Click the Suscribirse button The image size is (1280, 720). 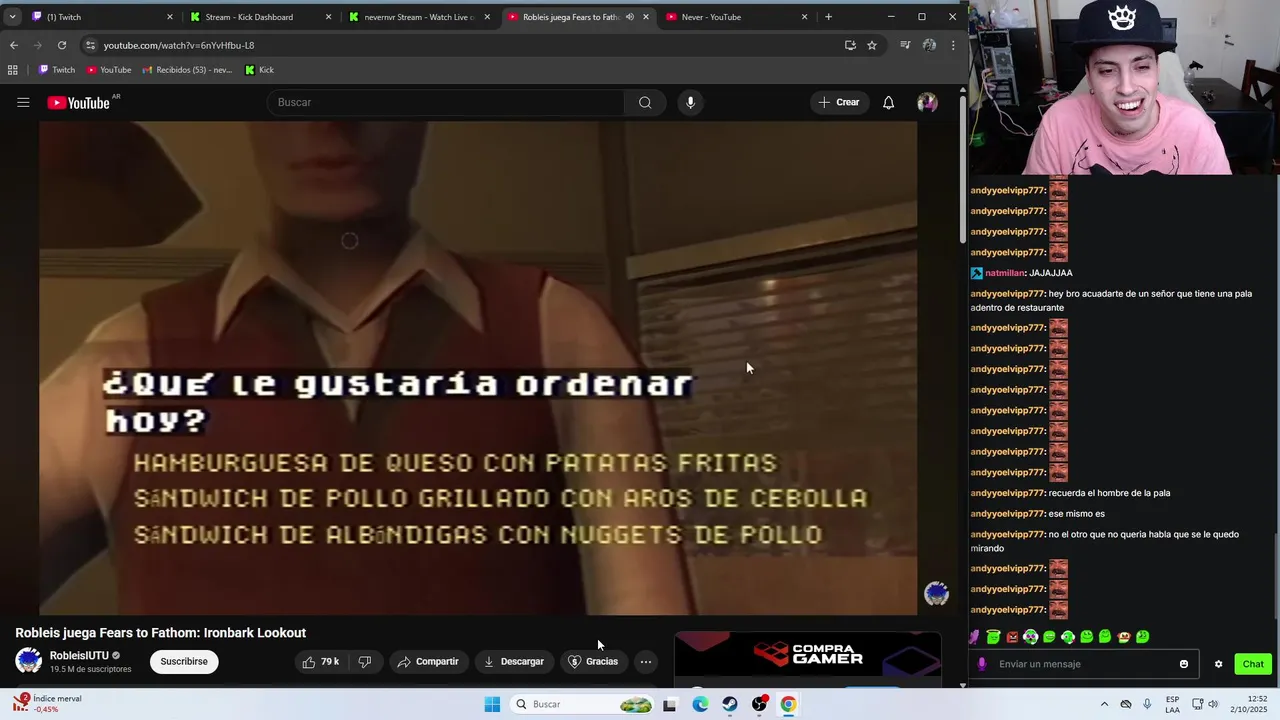pyautogui.click(x=184, y=661)
